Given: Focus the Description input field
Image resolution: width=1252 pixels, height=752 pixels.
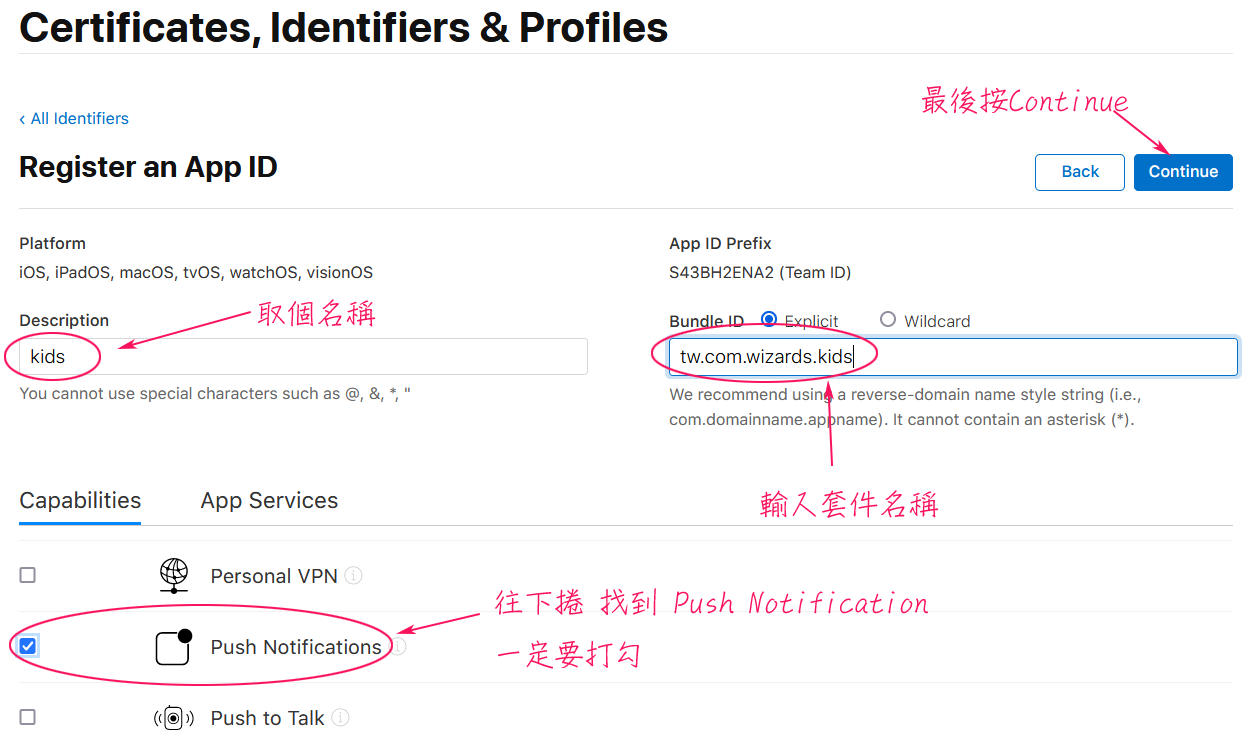Looking at the screenshot, I should tap(303, 357).
